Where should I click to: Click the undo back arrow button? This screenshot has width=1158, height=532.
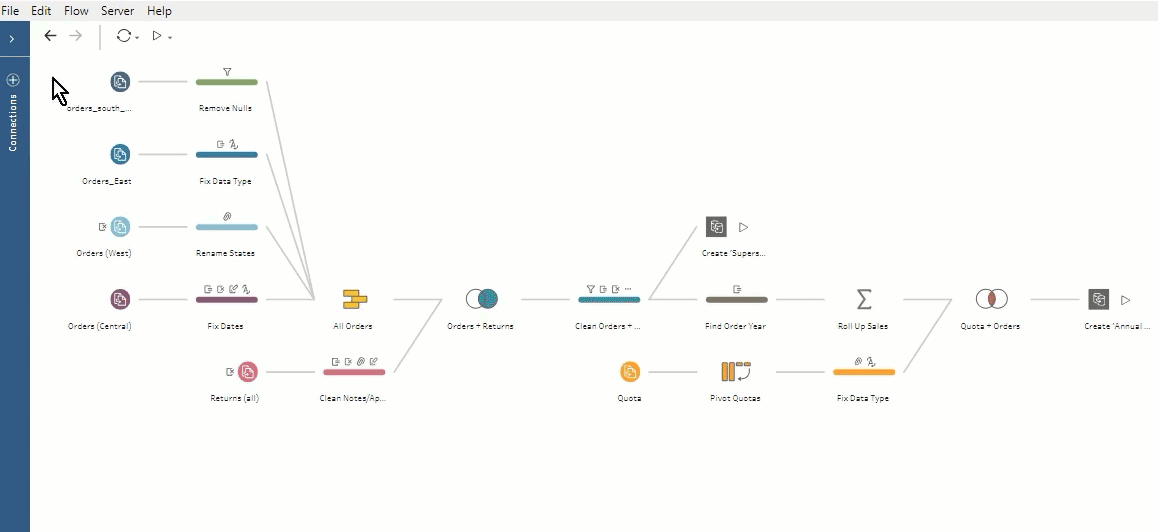tap(51, 36)
